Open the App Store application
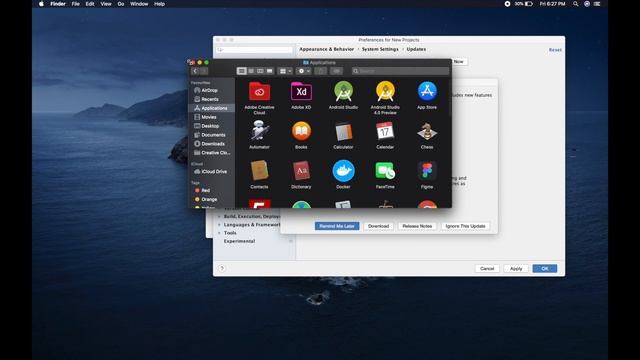 click(427, 91)
